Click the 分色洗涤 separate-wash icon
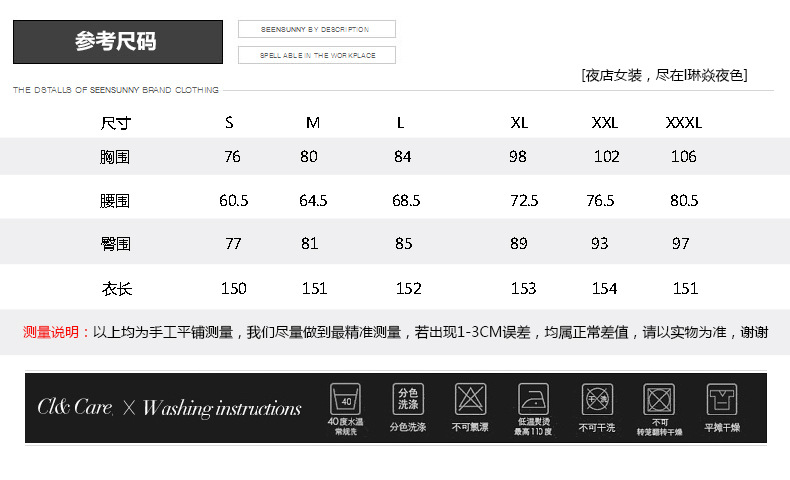Image resolution: width=790 pixels, height=480 pixels. point(408,399)
